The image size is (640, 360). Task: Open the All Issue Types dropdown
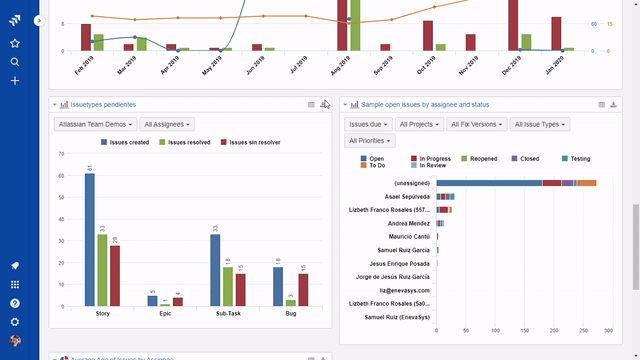(540, 124)
